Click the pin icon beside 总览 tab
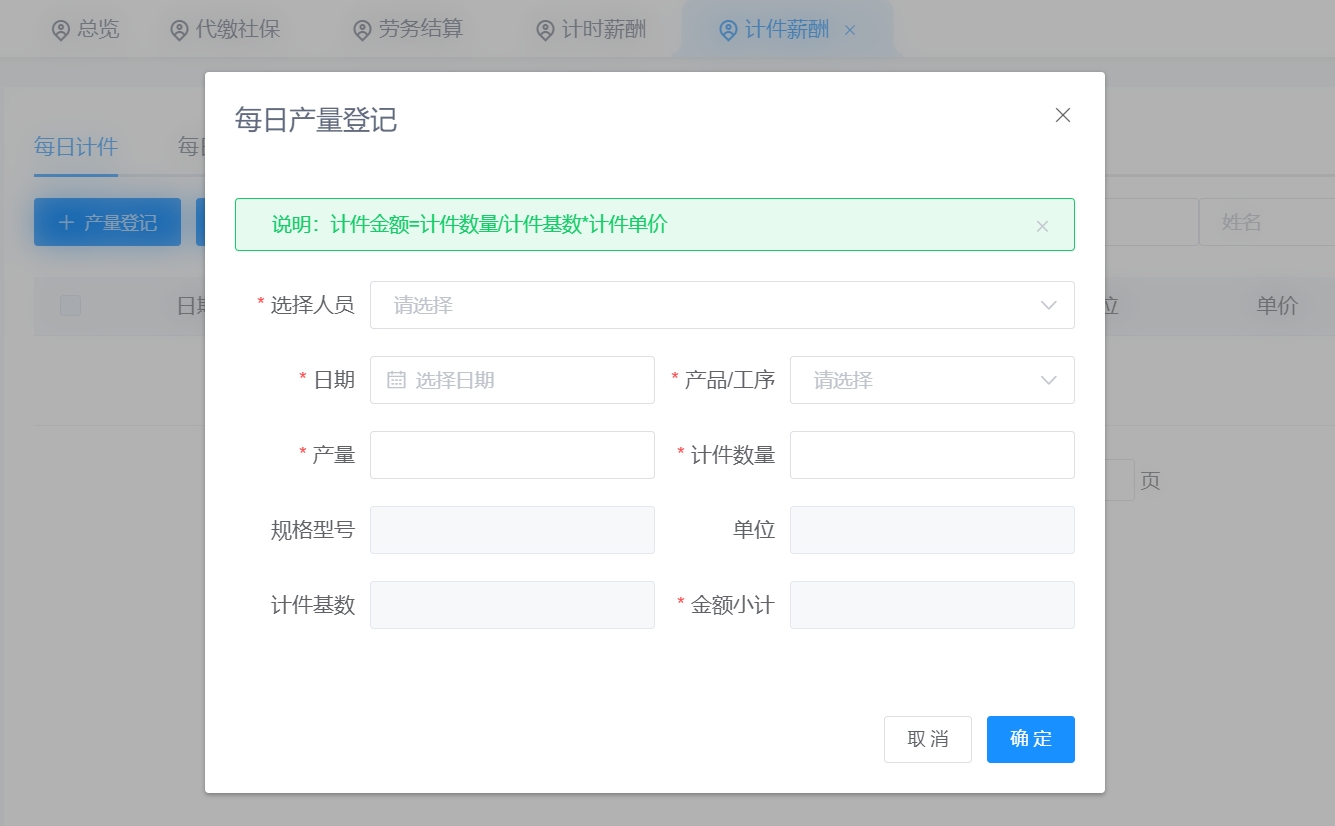This screenshot has height=826, width=1335. pyautogui.click(x=61, y=29)
